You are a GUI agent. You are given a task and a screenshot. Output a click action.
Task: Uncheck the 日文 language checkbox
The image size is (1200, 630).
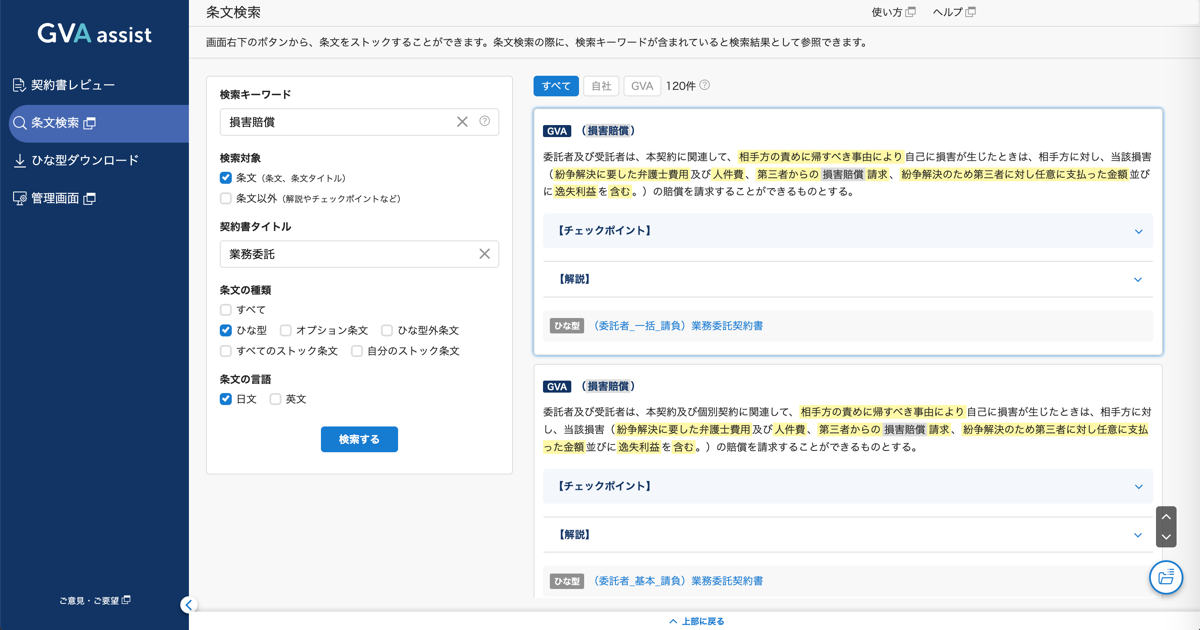pyautogui.click(x=226, y=399)
